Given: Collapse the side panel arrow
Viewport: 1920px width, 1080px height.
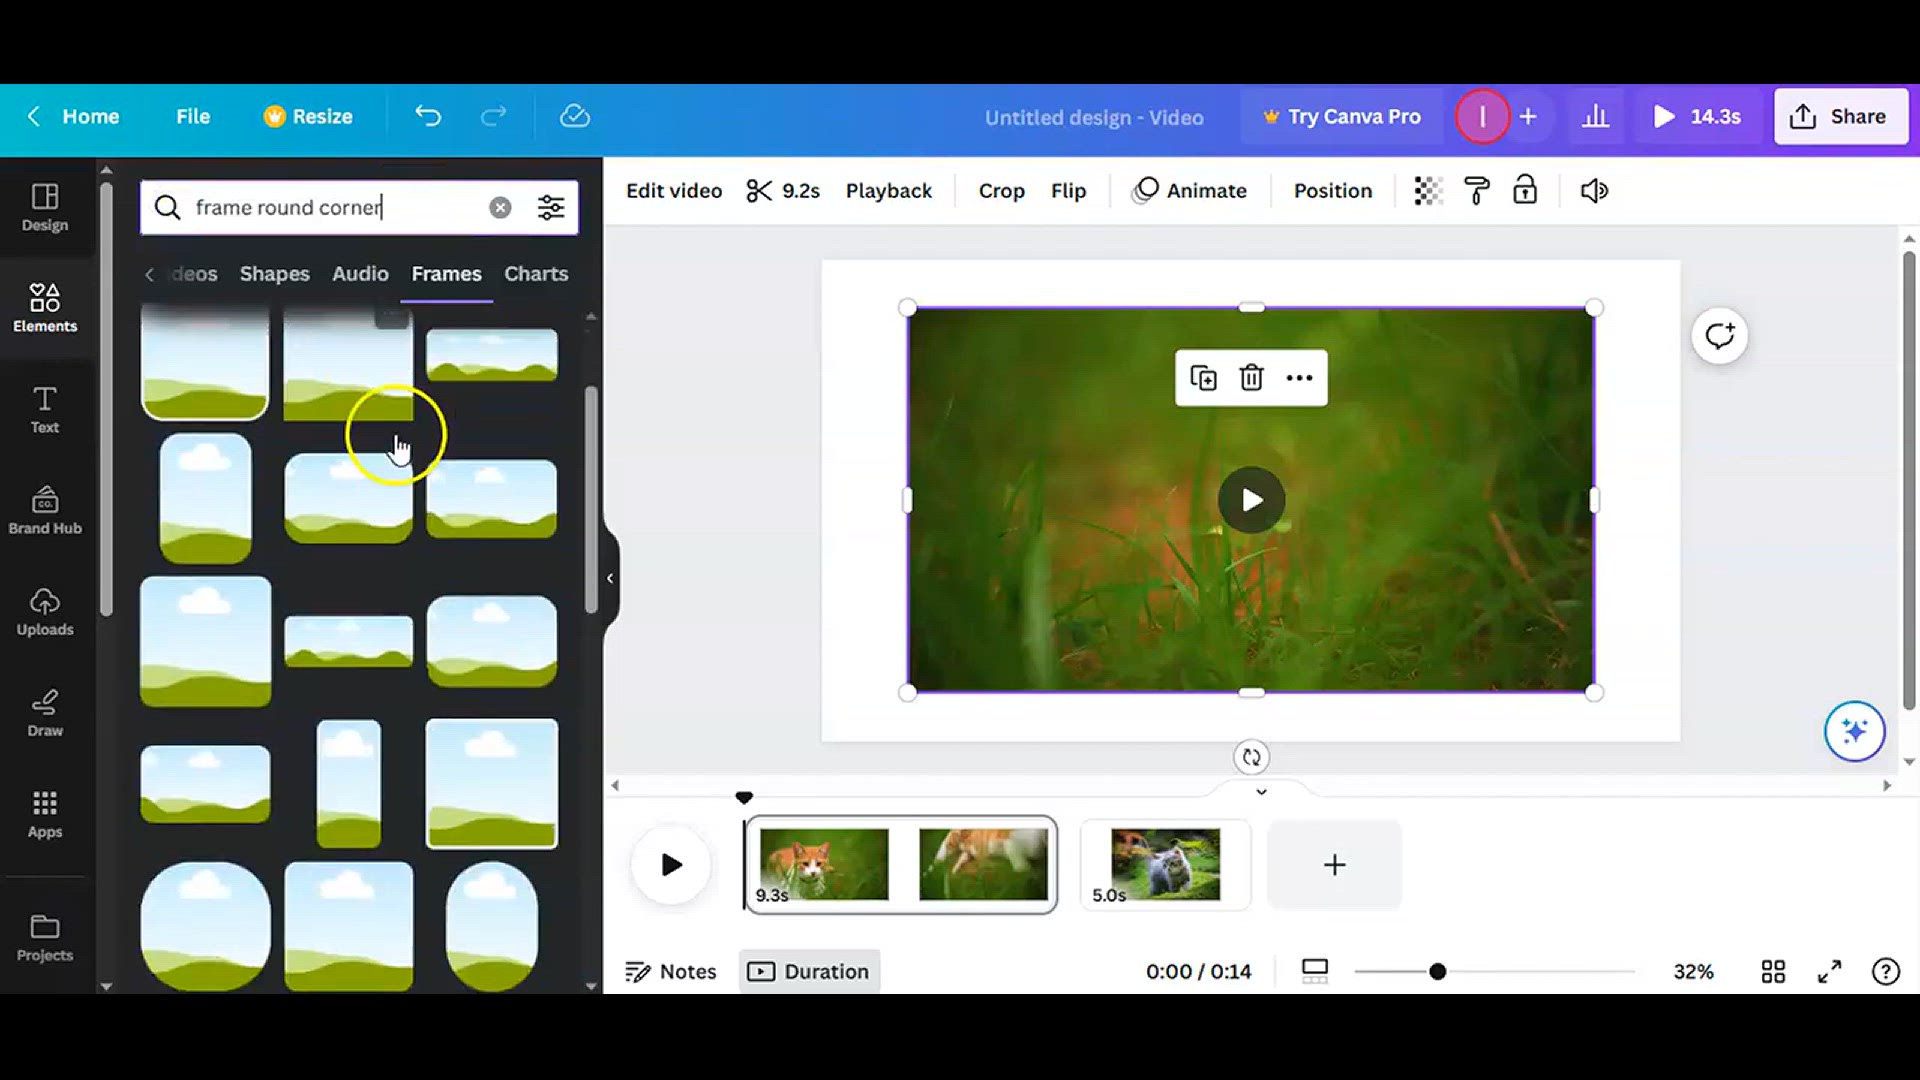Looking at the screenshot, I should coord(610,578).
